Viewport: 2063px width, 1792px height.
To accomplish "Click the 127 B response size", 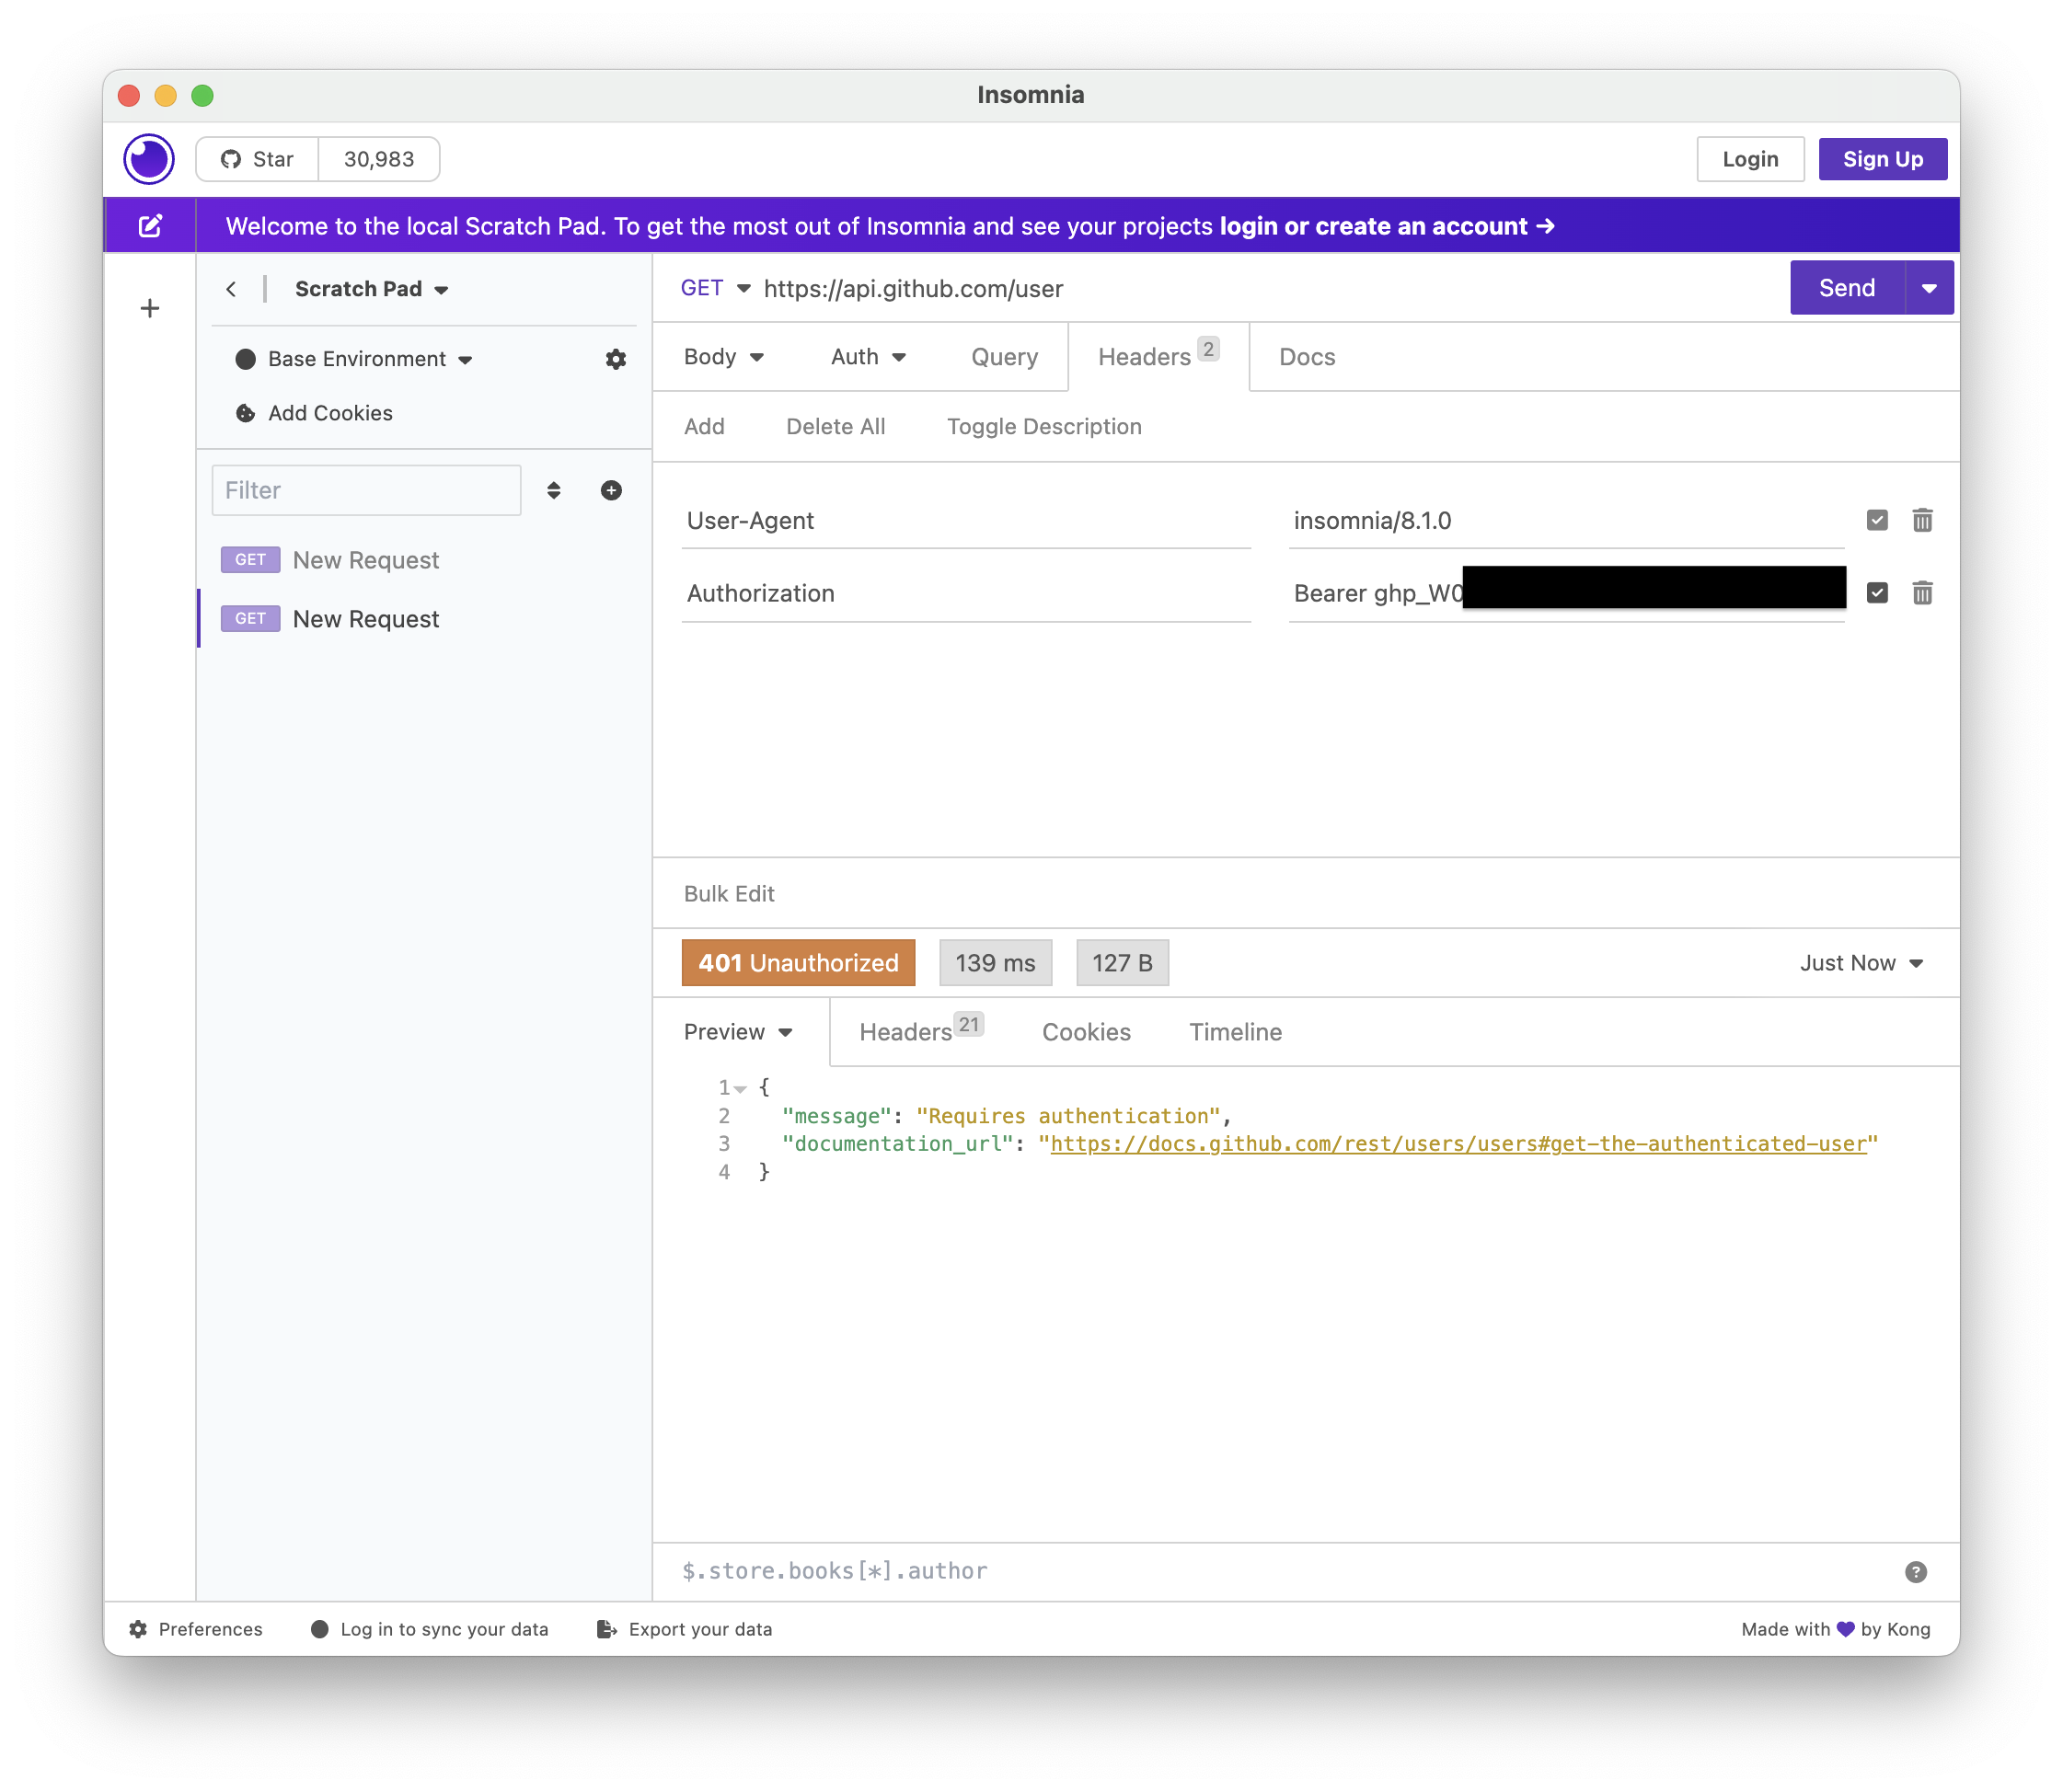I will (1122, 963).
